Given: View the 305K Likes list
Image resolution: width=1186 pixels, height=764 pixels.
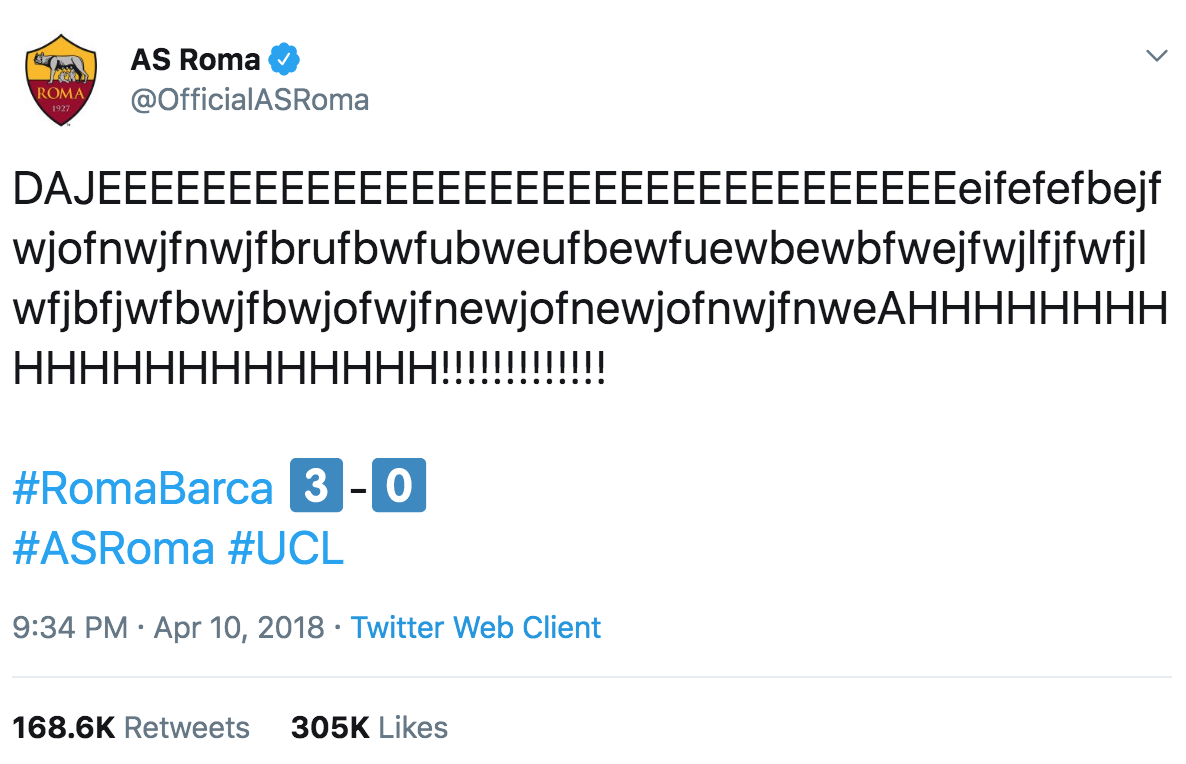Looking at the screenshot, I should point(369,727).
